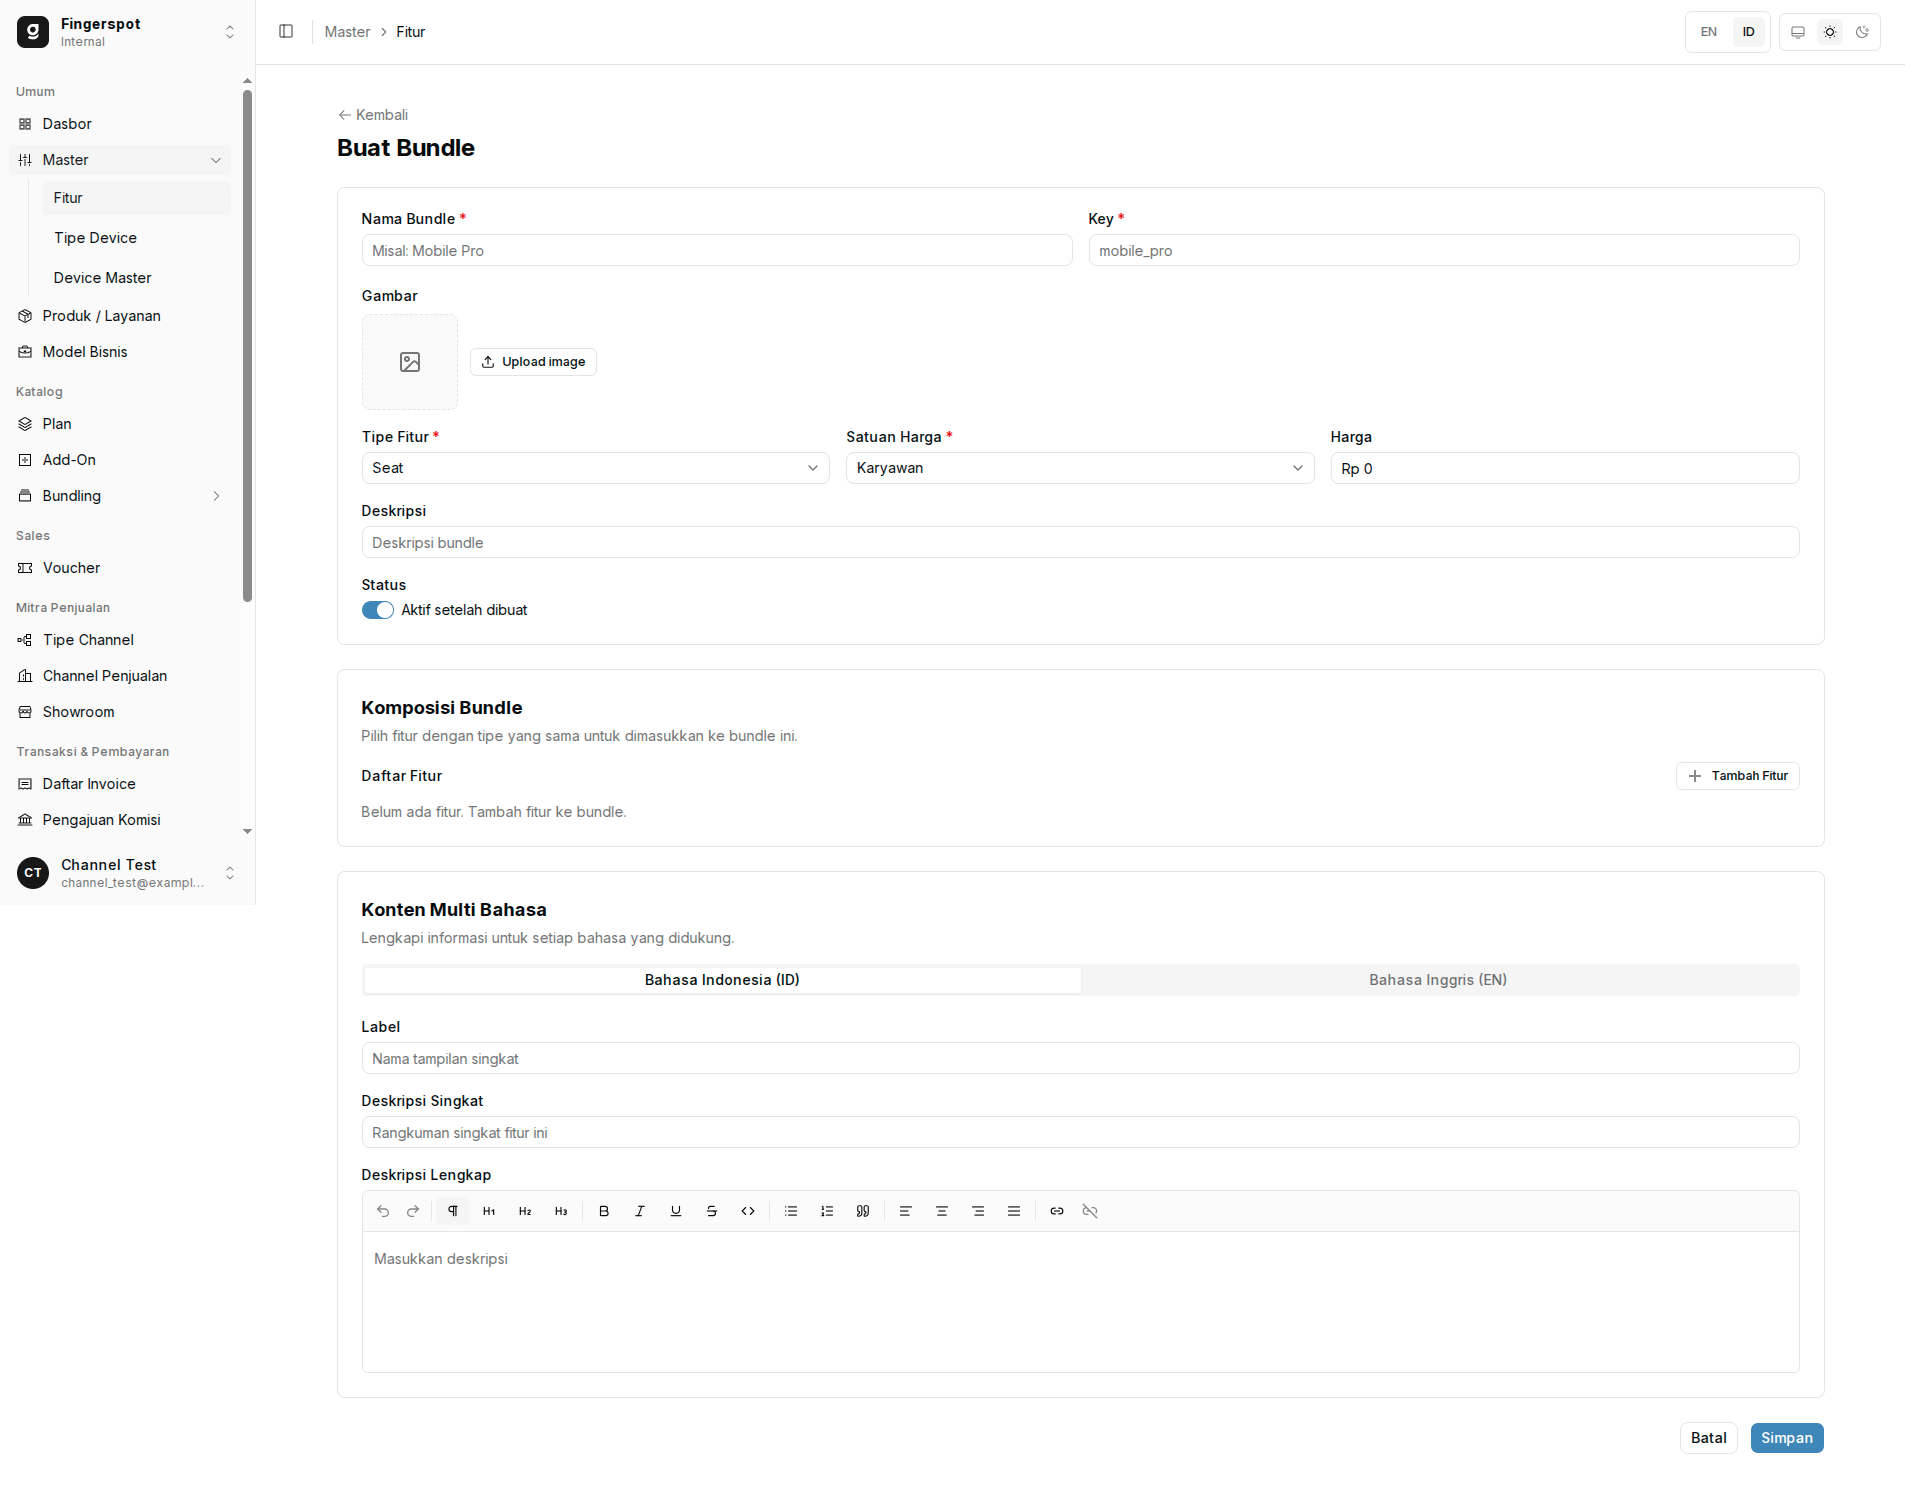Select dark theme moon icon
The image size is (1905, 1494).
(1862, 32)
